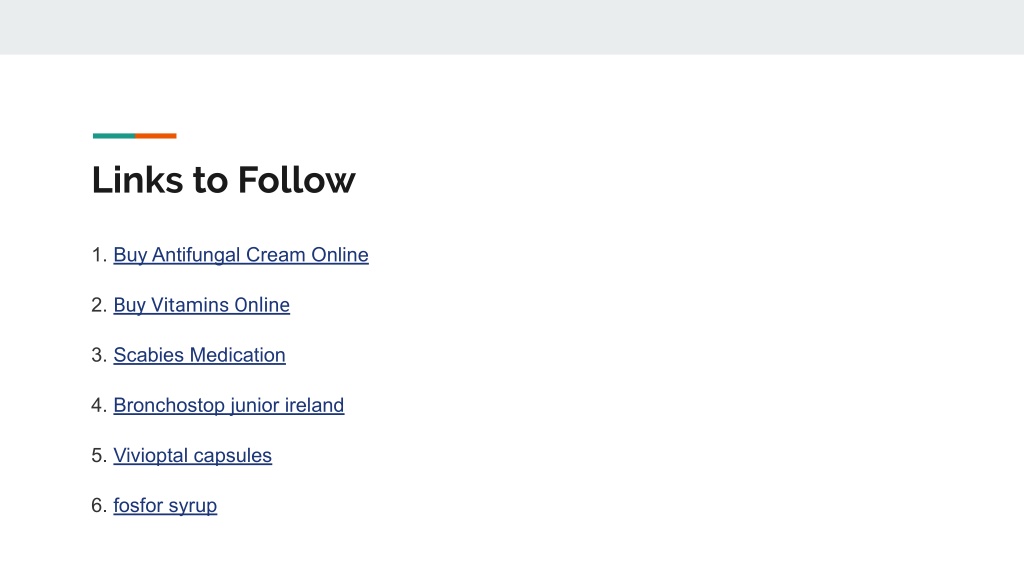Follow the Buy Vitamins Online link
The width and height of the screenshot is (1024, 576).
pyautogui.click(x=202, y=305)
